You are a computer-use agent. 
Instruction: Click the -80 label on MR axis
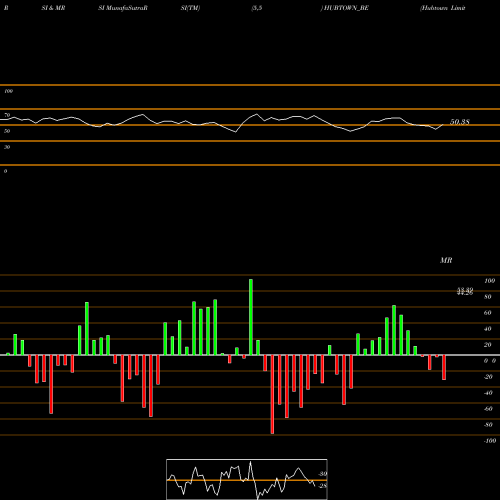(488, 425)
